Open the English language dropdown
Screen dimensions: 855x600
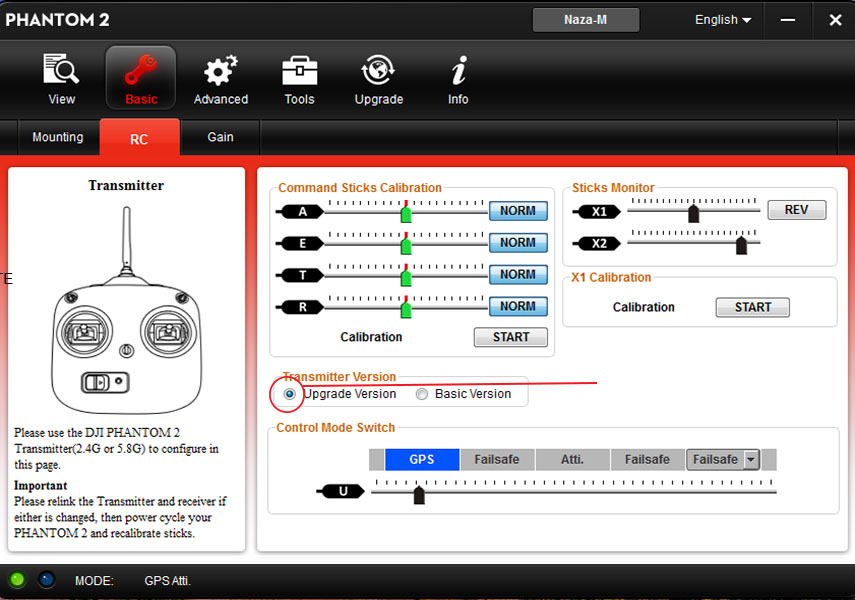click(x=722, y=20)
